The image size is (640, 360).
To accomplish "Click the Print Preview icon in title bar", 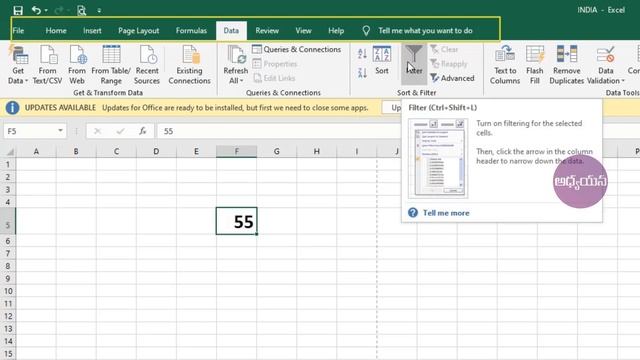I will click(81, 10).
